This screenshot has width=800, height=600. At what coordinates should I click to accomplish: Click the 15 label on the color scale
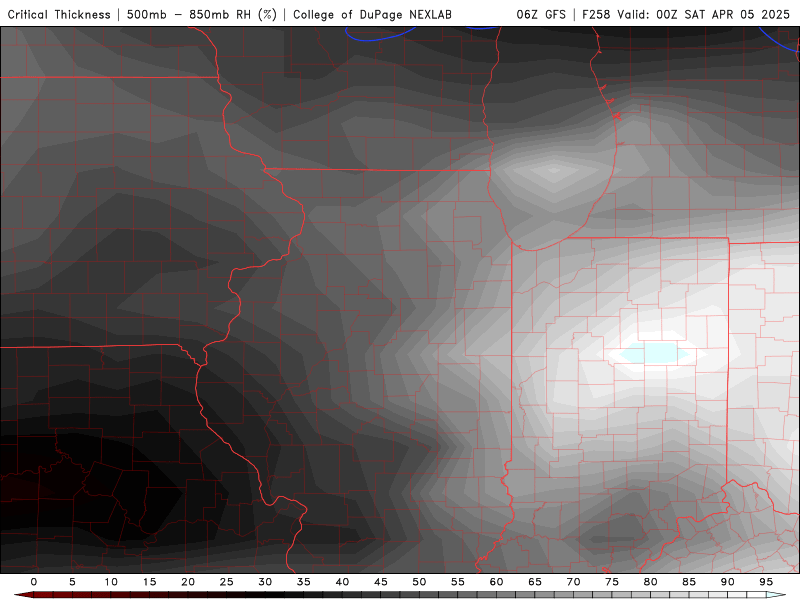149,582
